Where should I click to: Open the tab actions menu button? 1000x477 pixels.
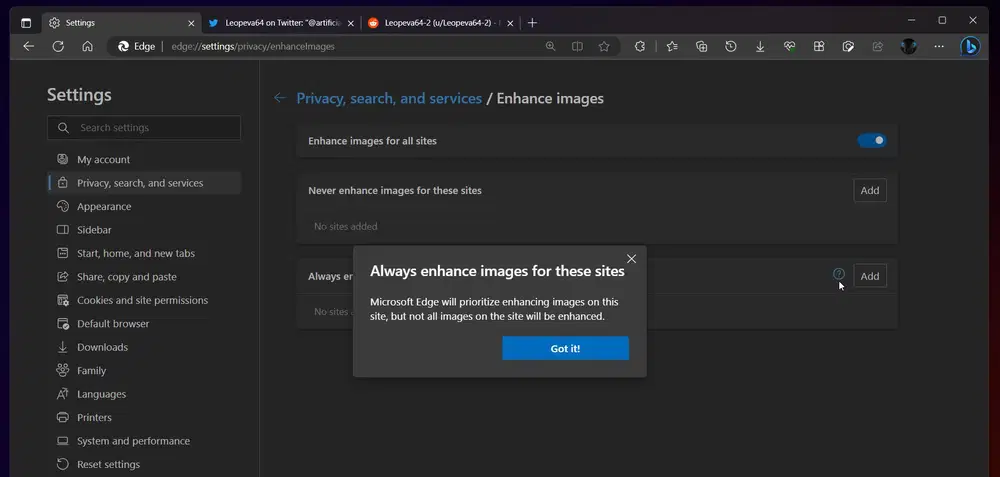26,22
